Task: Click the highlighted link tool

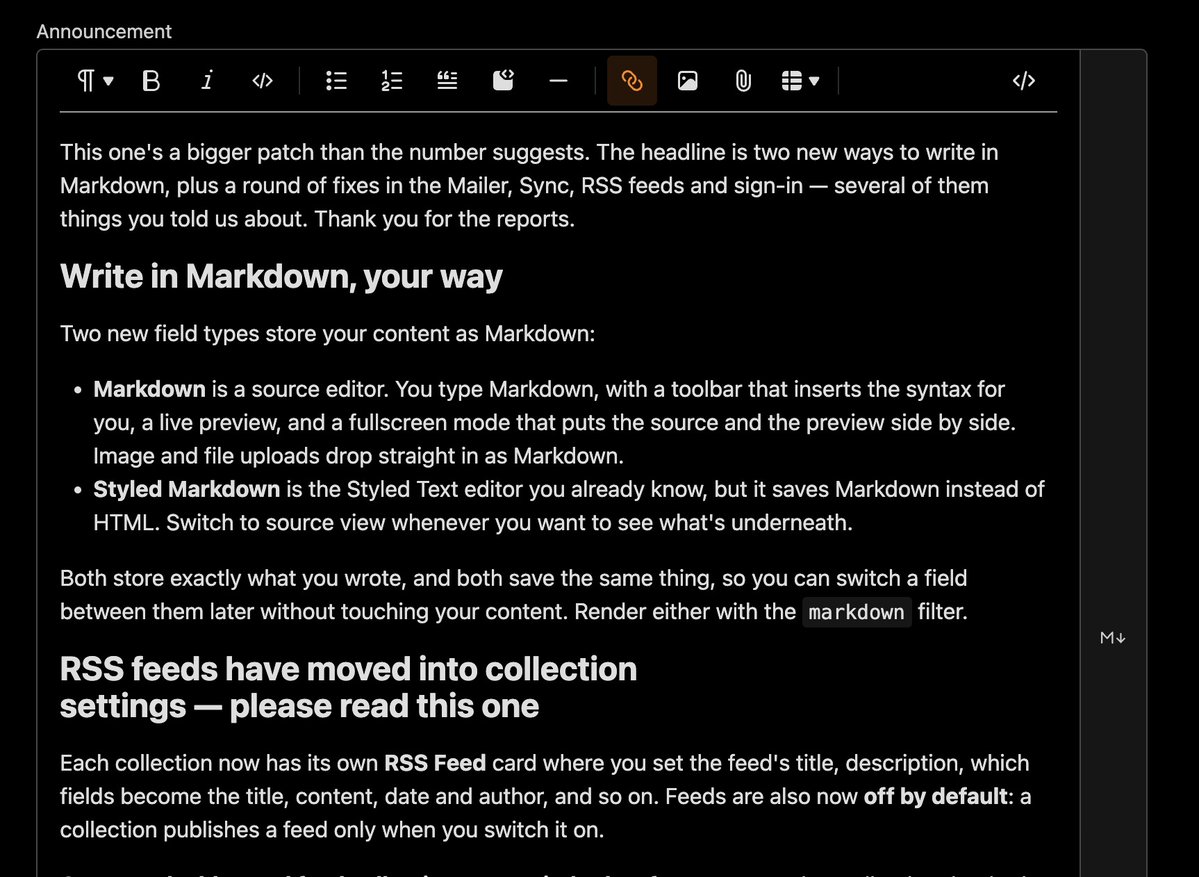Action: 632,80
